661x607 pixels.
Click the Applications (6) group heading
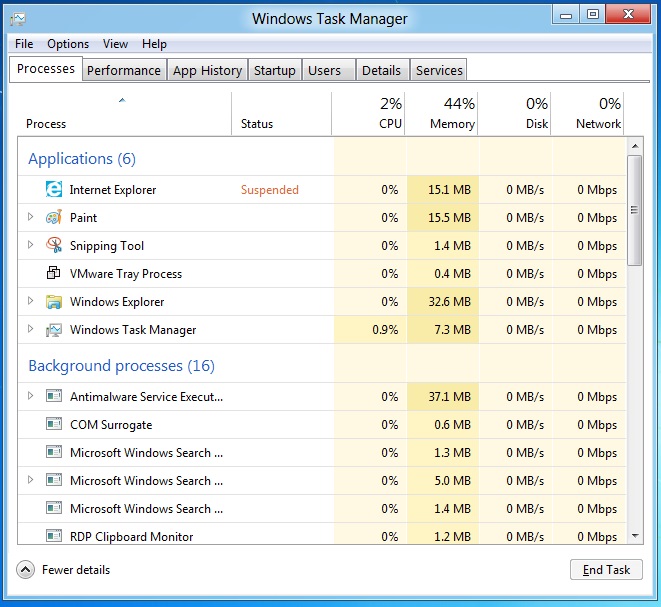(x=82, y=159)
